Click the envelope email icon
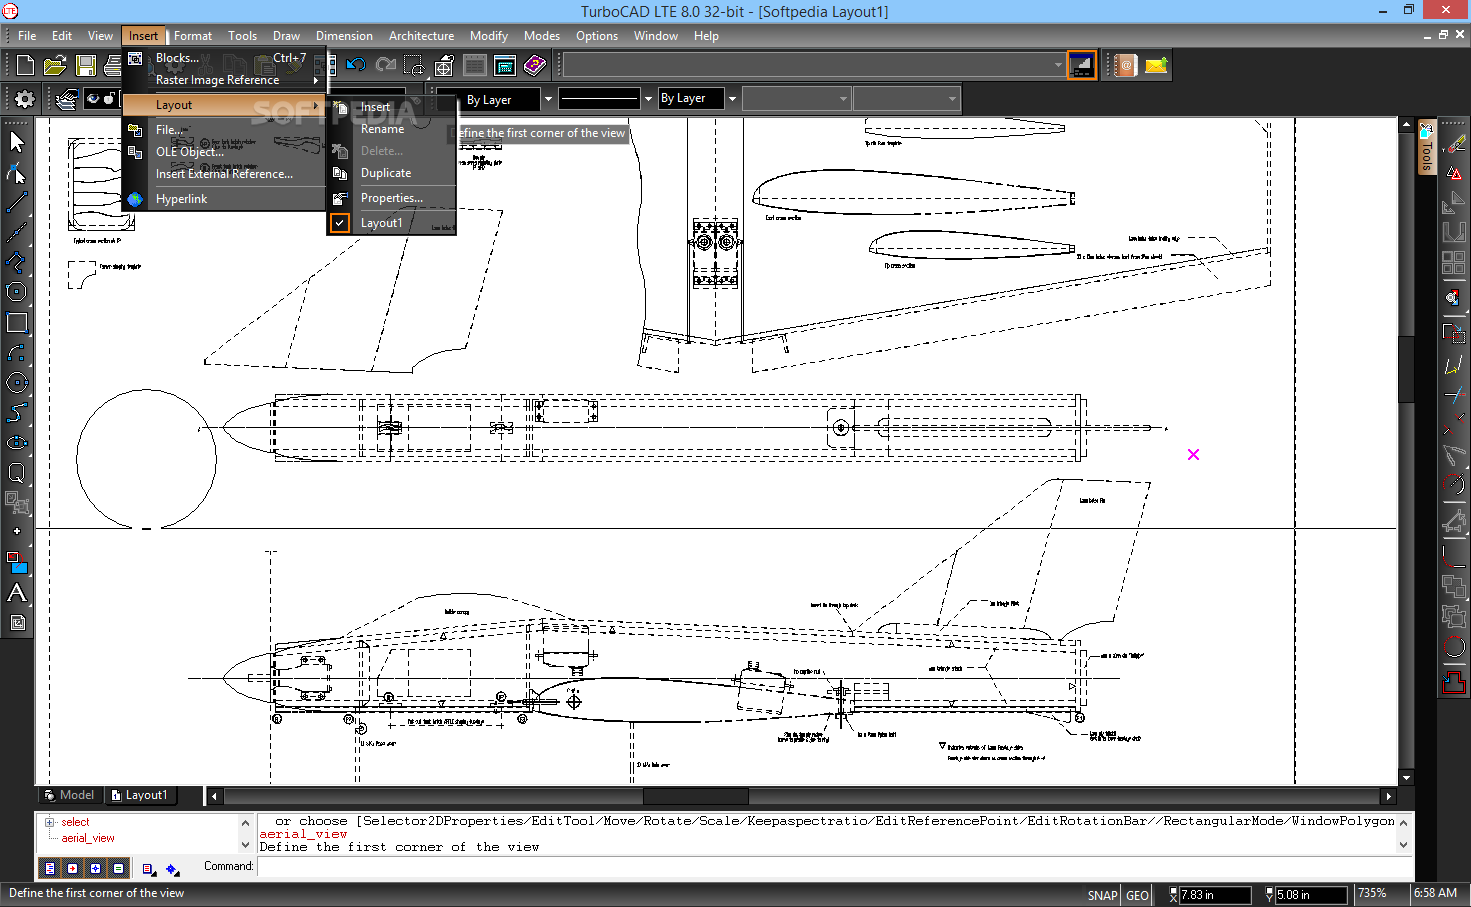This screenshot has width=1471, height=907. tap(1156, 66)
